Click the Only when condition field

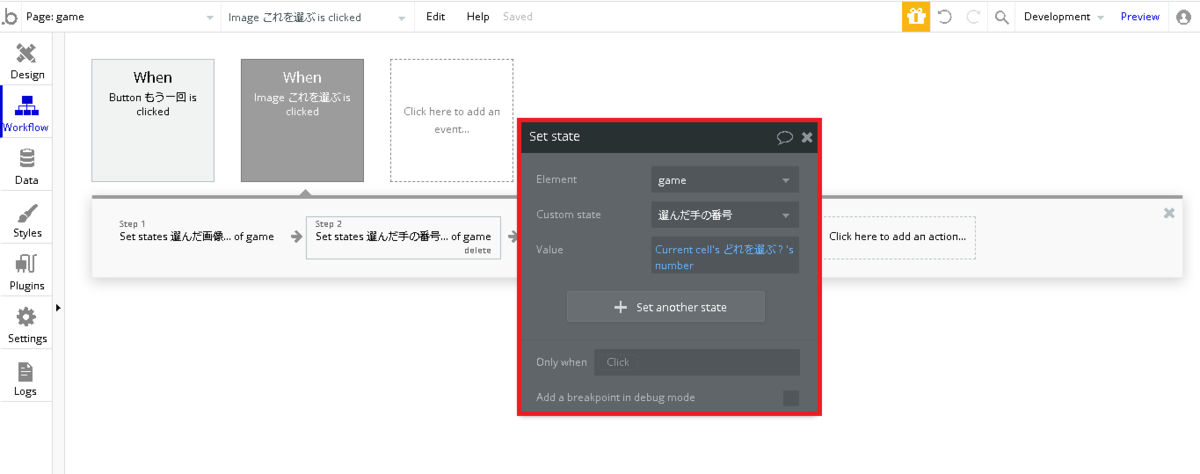697,362
